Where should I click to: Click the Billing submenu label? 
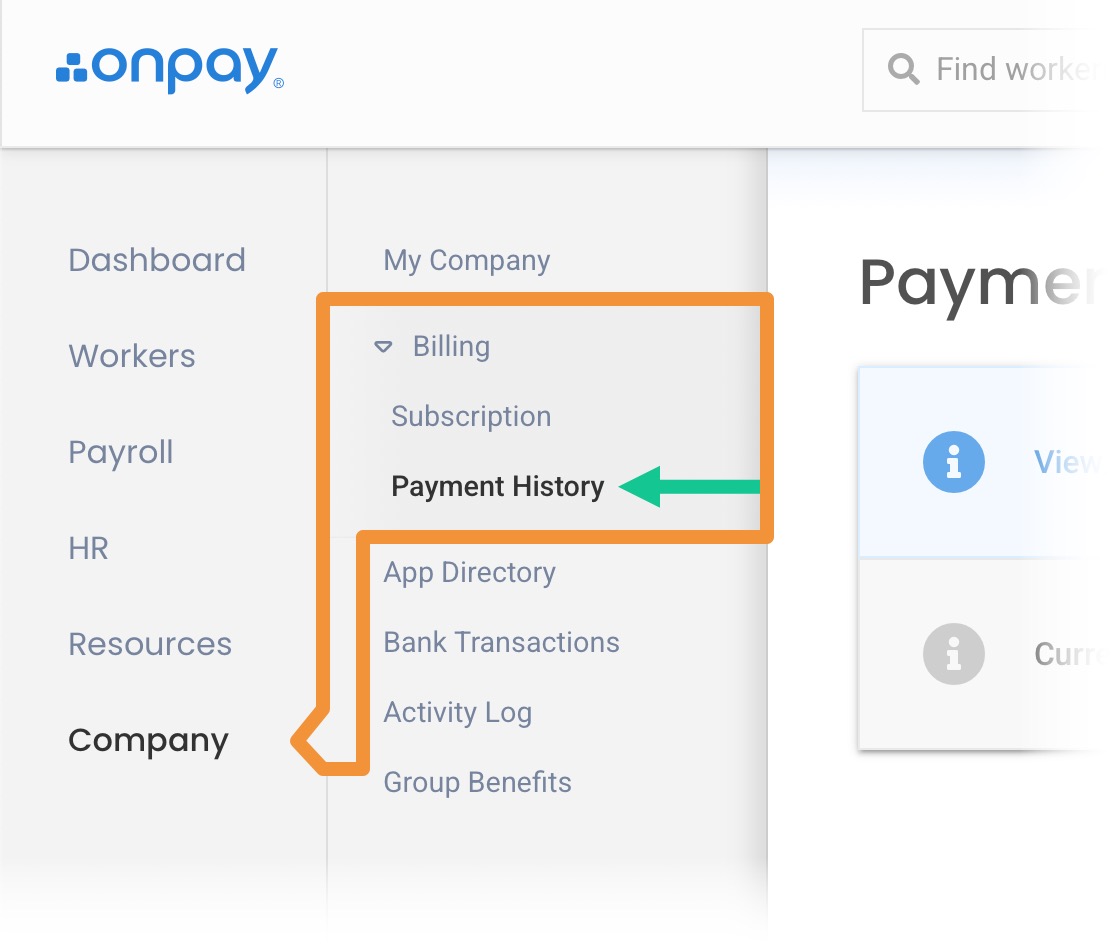pos(451,347)
